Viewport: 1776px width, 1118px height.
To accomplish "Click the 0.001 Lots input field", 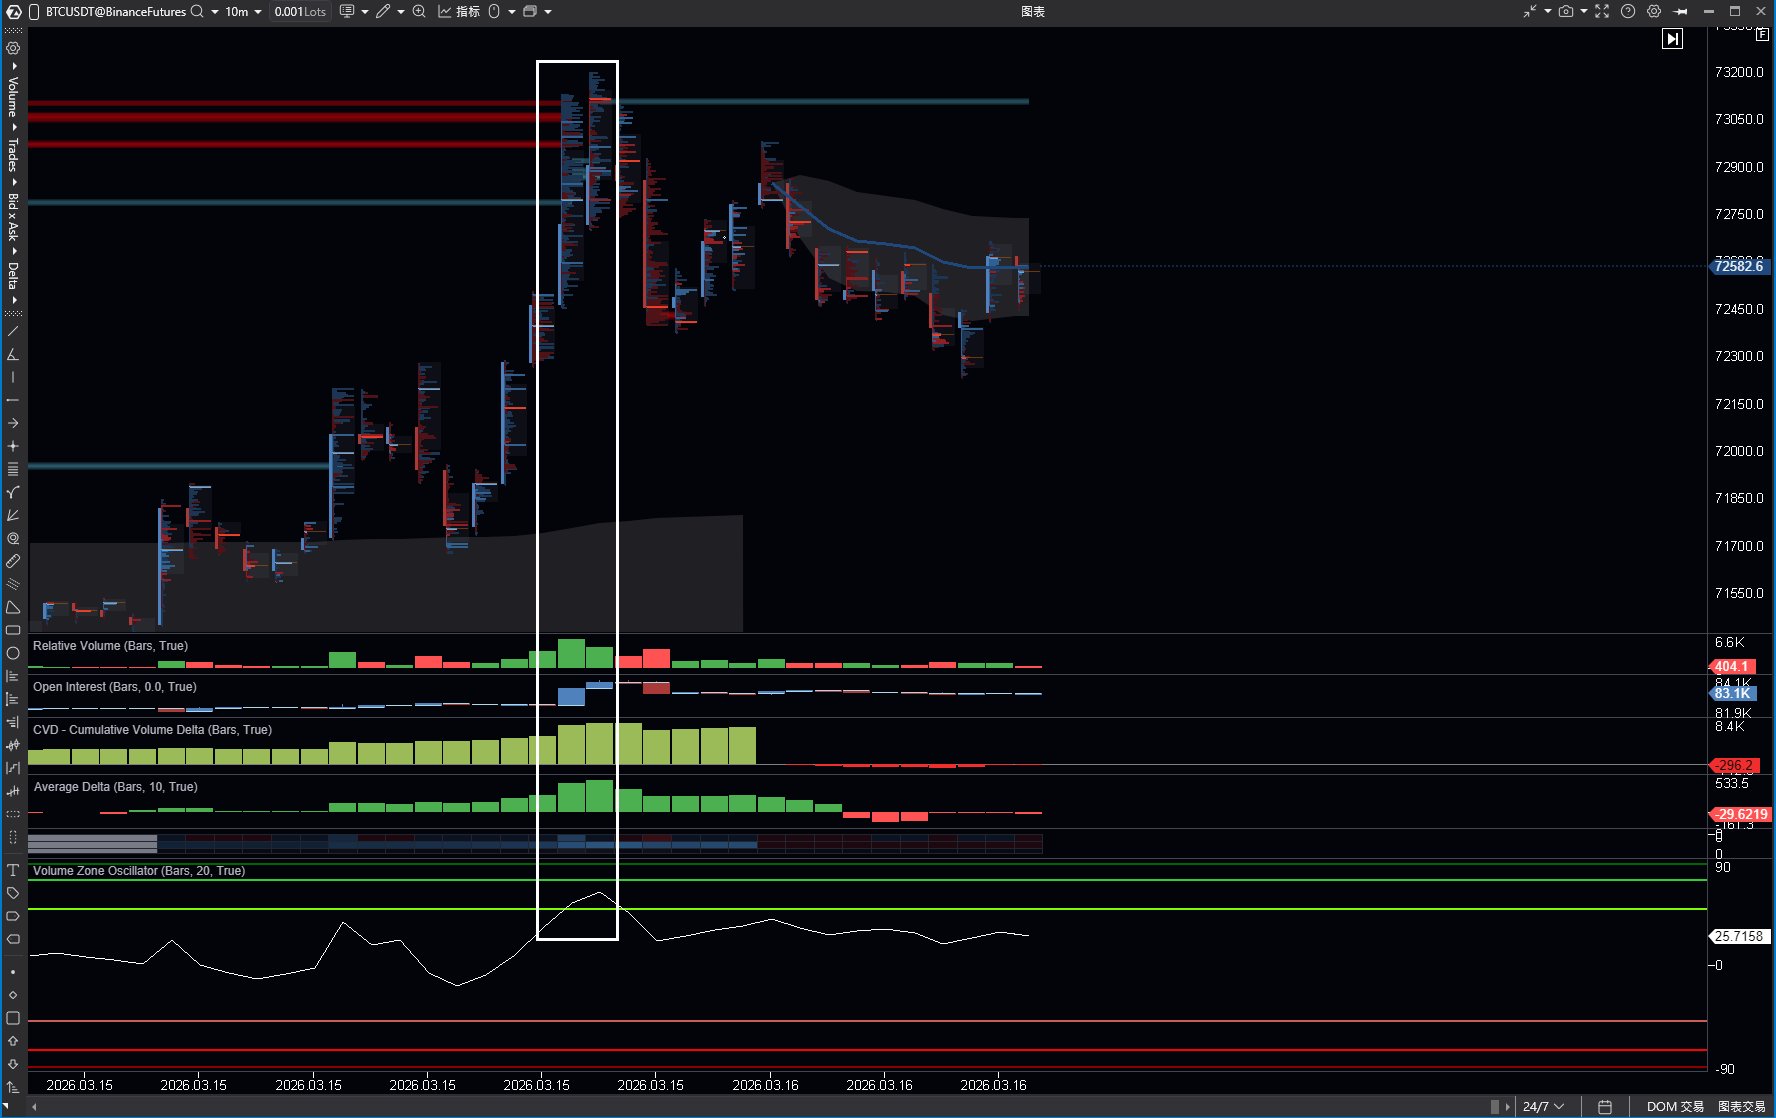I will 300,11.
